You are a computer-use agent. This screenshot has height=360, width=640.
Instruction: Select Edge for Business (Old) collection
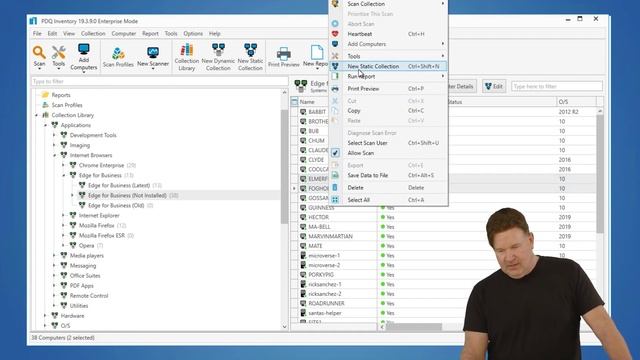click(x=116, y=205)
